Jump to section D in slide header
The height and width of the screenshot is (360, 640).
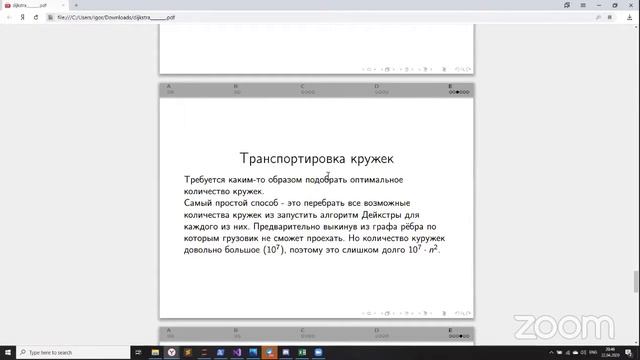376,86
